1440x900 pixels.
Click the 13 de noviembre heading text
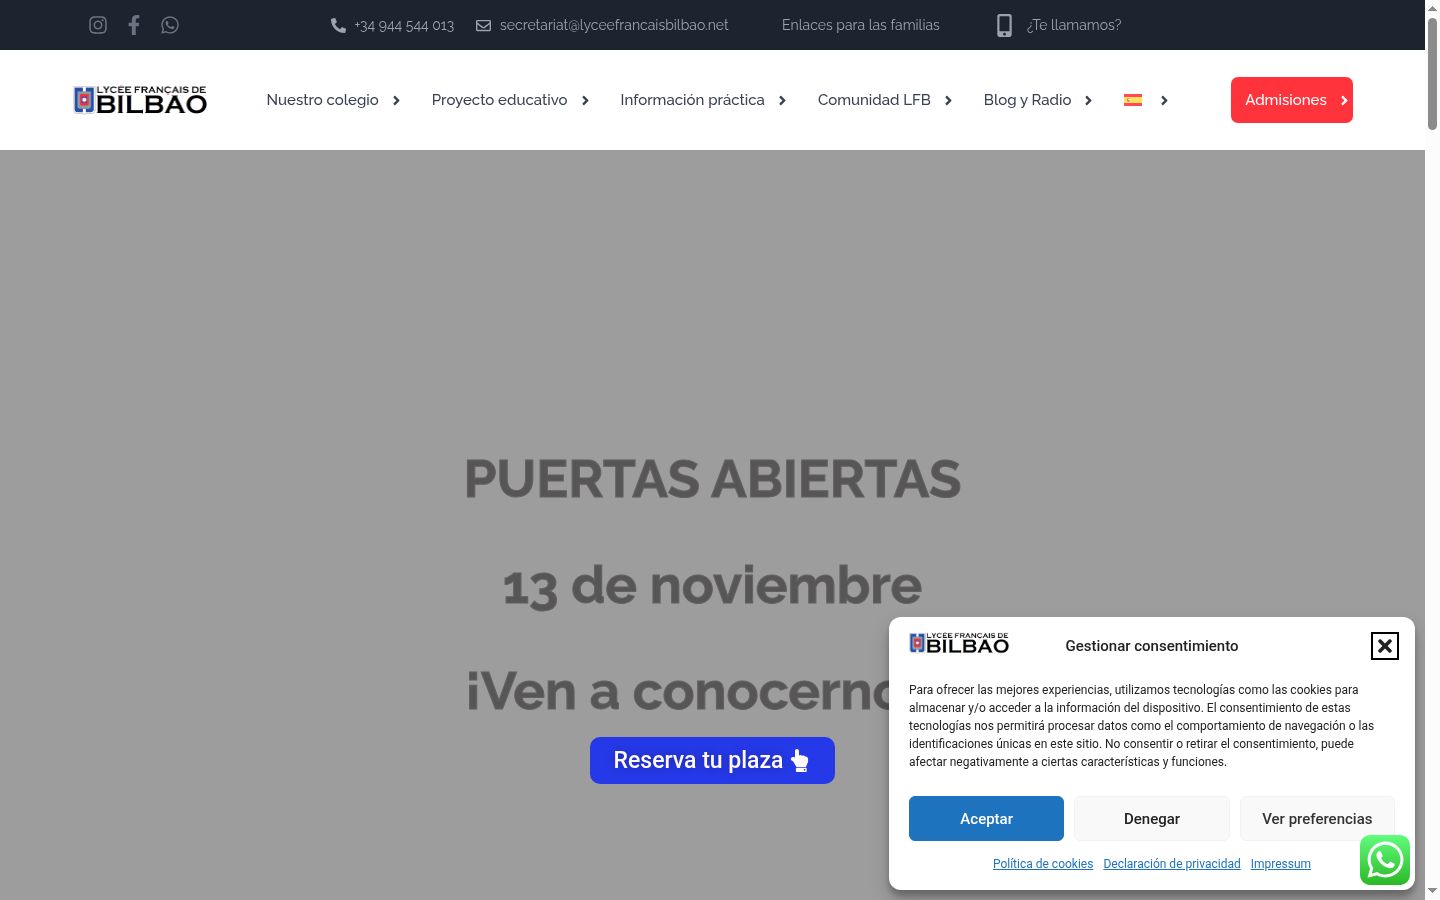pyautogui.click(x=712, y=586)
